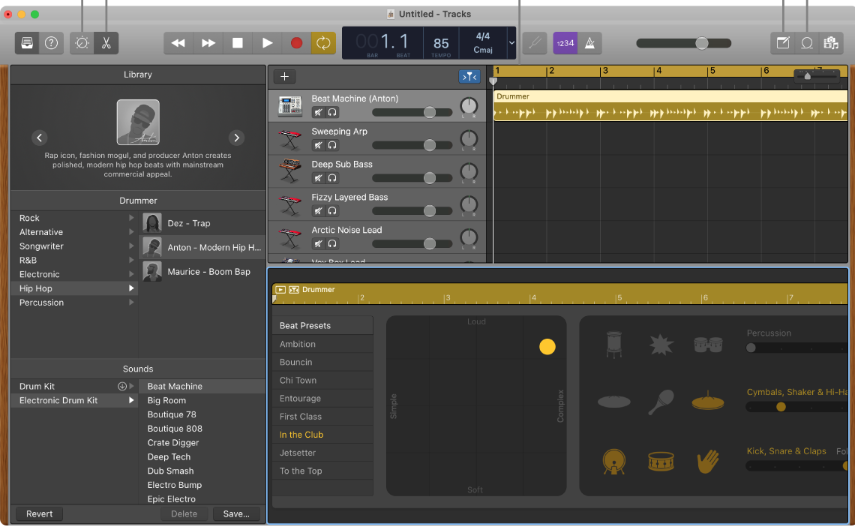Show previous drummer with left arrow
855x526 pixels.
click(39, 137)
